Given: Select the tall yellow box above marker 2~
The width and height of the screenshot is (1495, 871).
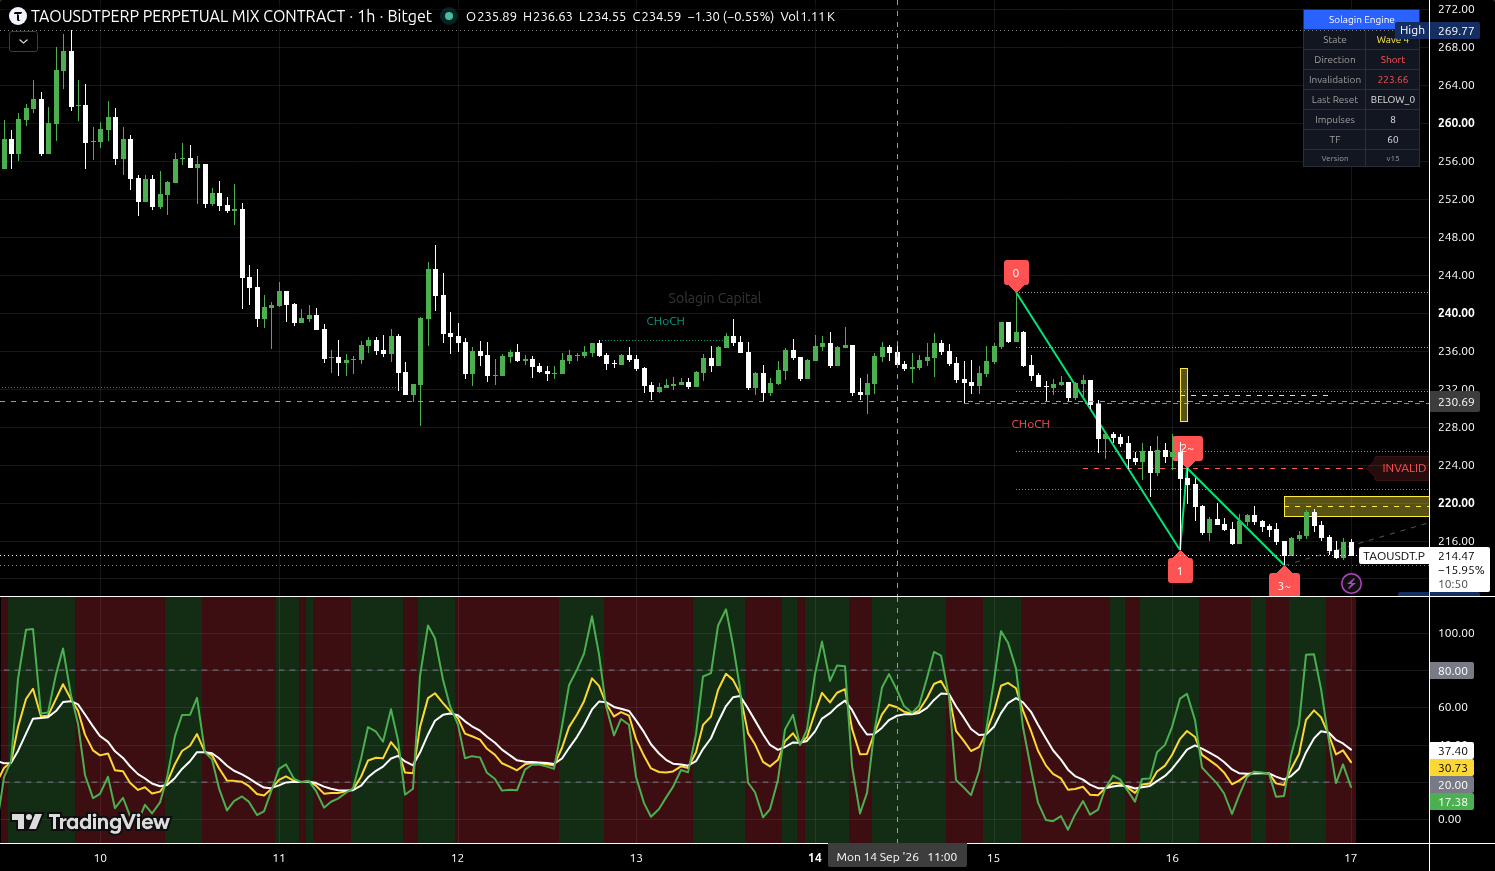Looking at the screenshot, I should tap(1184, 395).
